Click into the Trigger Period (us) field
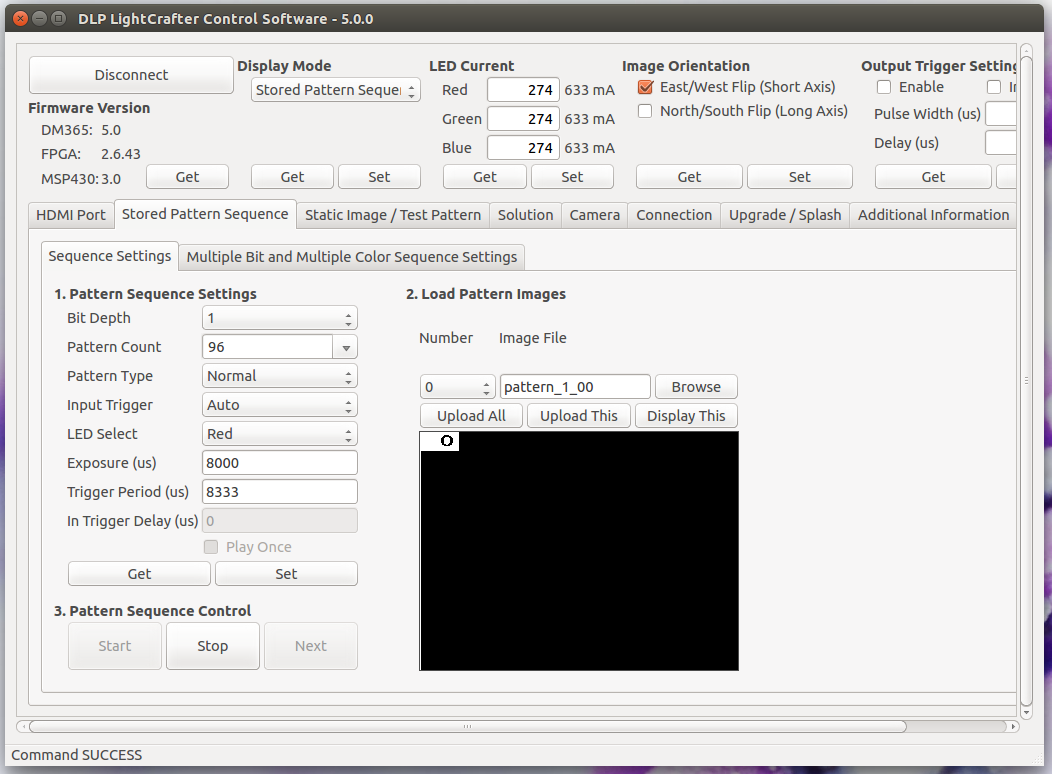The image size is (1052, 774). pyautogui.click(x=279, y=492)
